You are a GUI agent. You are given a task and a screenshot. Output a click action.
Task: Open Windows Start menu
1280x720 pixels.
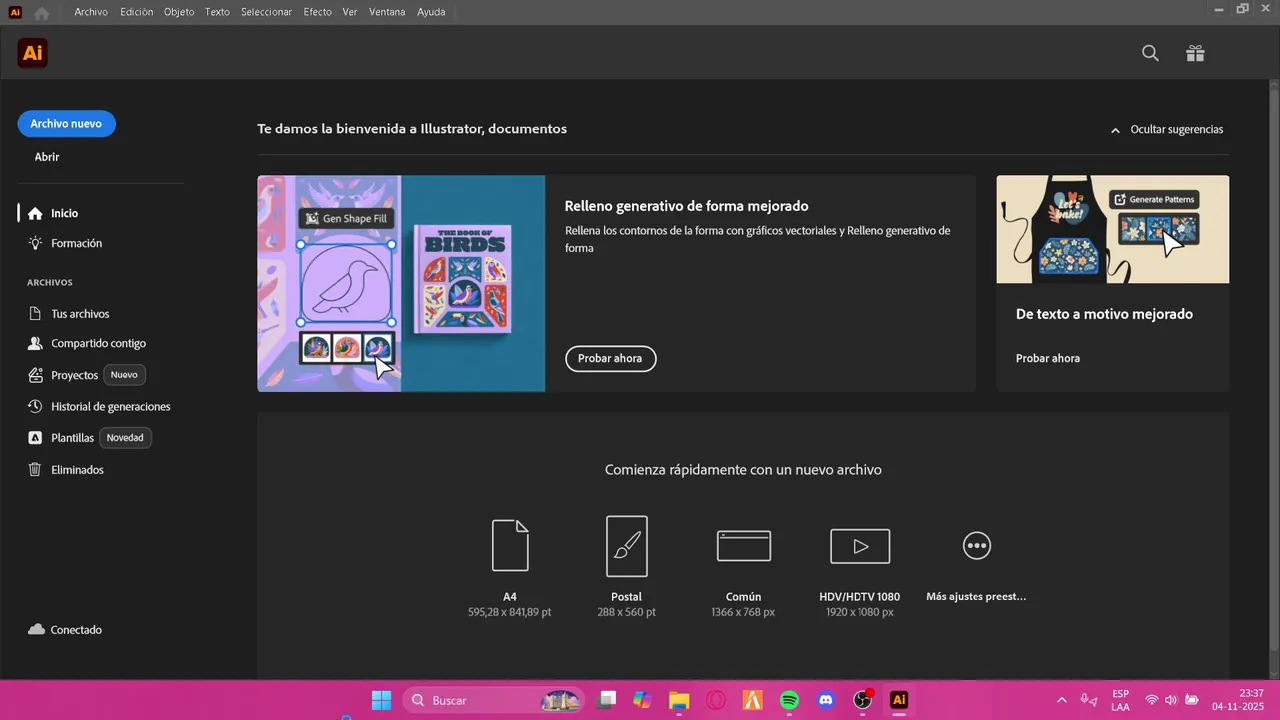381,700
